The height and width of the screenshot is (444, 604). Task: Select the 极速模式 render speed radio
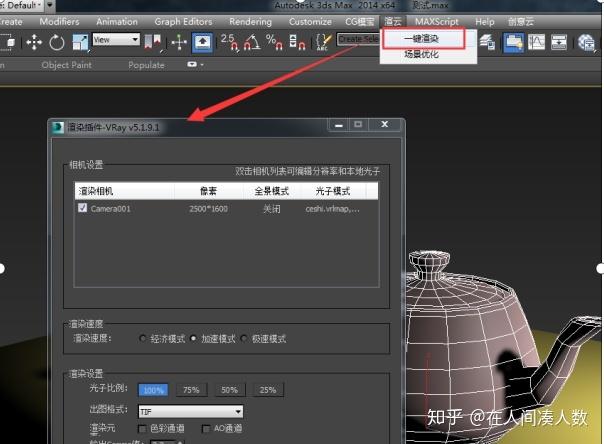click(x=244, y=338)
